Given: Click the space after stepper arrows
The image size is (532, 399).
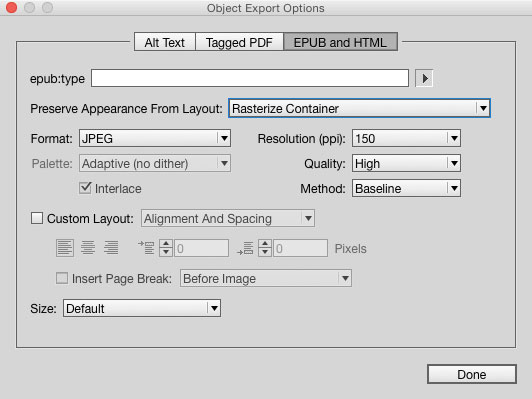Looking at the screenshot, I should pos(265,248).
